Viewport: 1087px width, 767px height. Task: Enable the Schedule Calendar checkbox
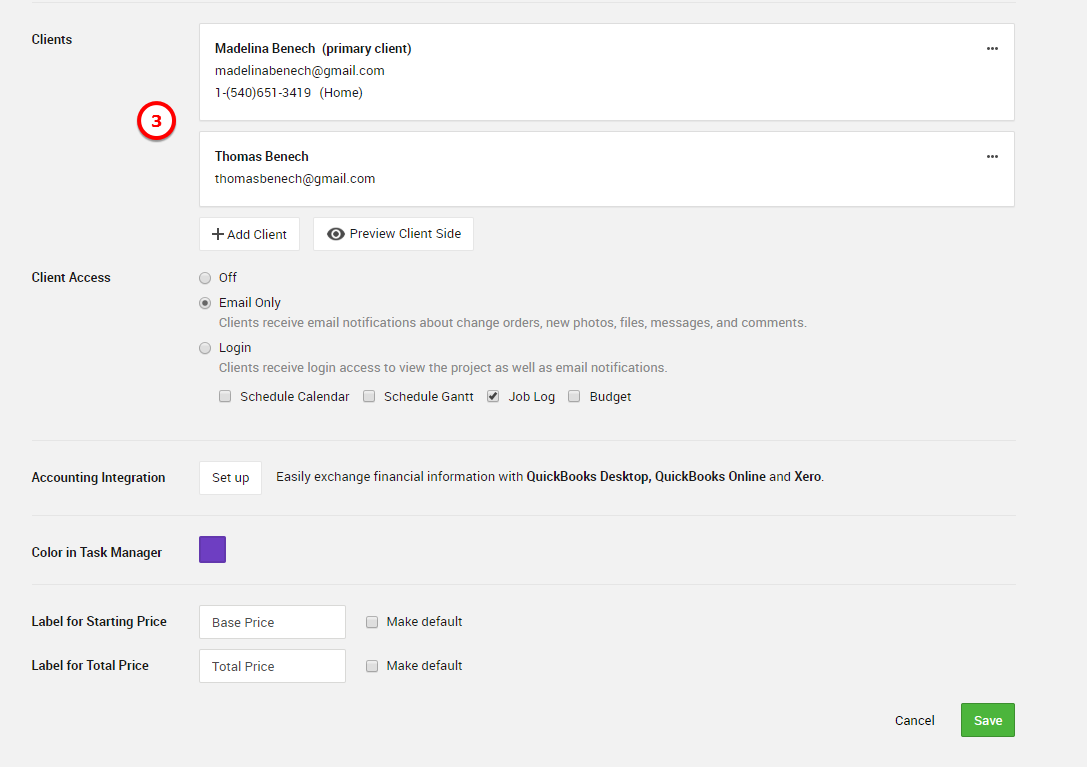point(225,396)
